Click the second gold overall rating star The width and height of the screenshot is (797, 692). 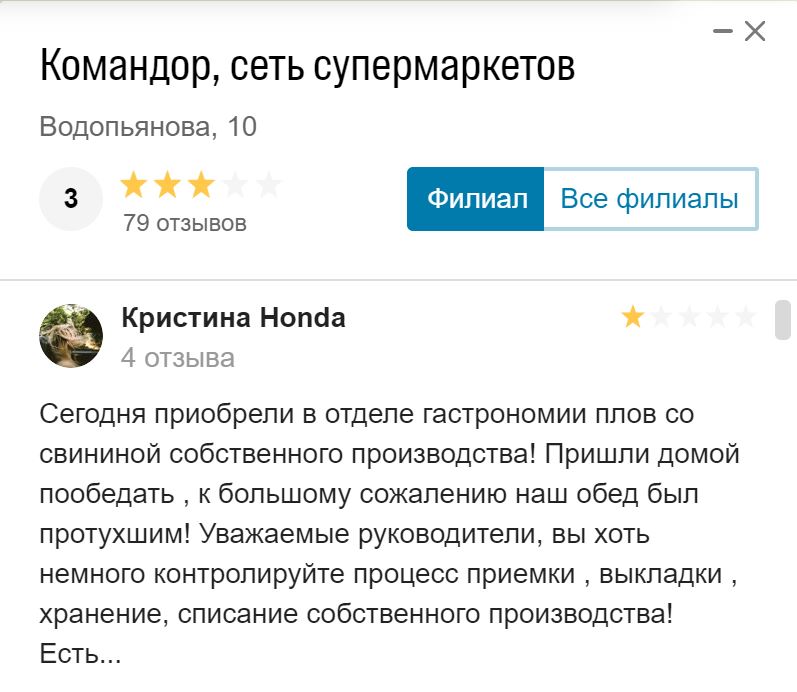click(x=167, y=185)
